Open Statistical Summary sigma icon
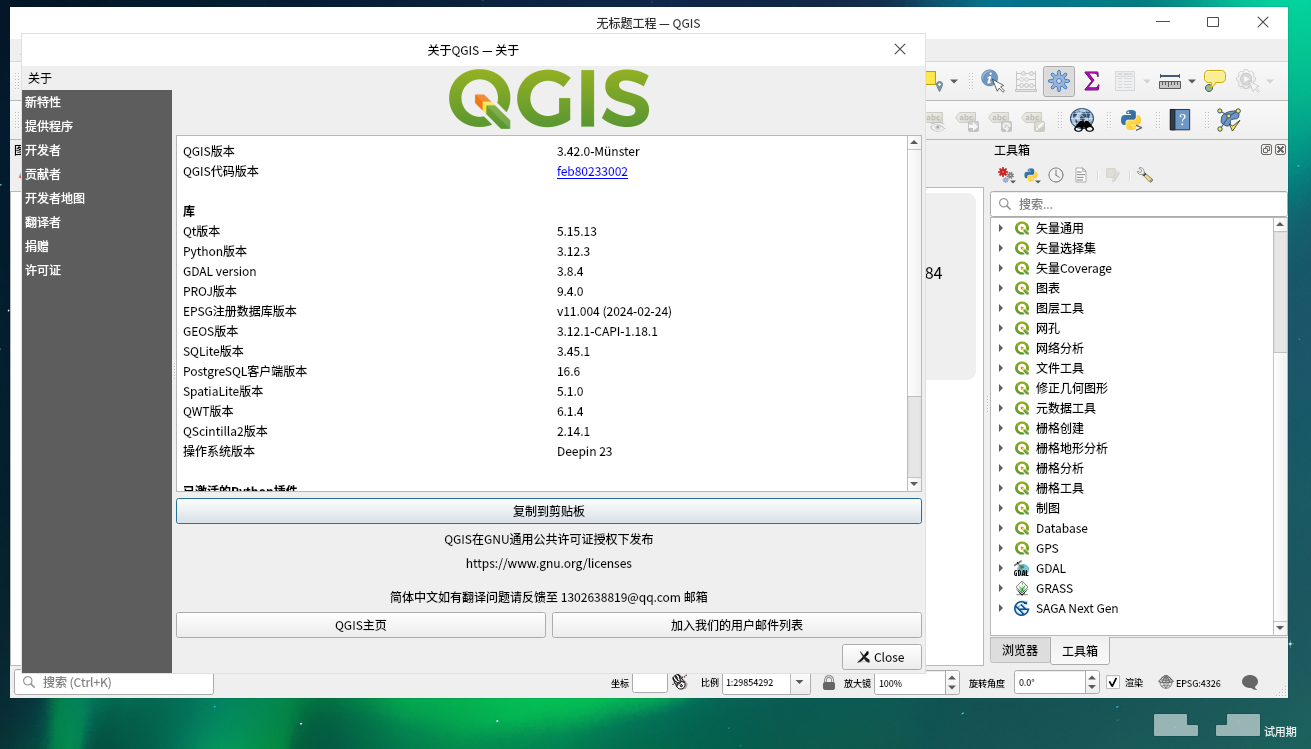 click(1092, 81)
